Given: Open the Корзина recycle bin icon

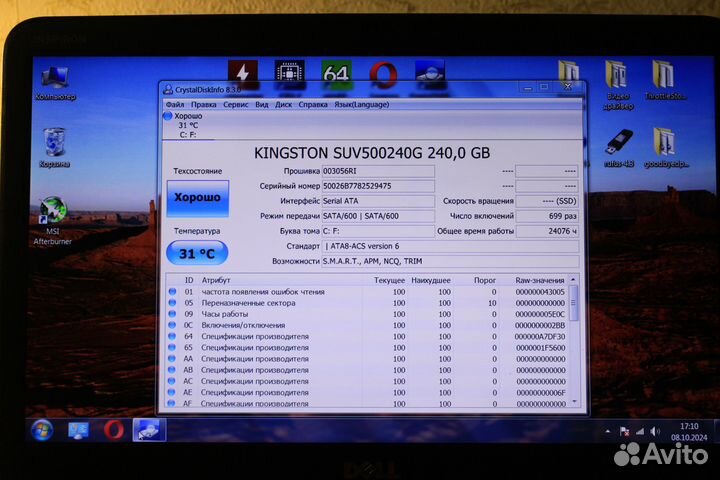Looking at the screenshot, I should (x=55, y=148).
